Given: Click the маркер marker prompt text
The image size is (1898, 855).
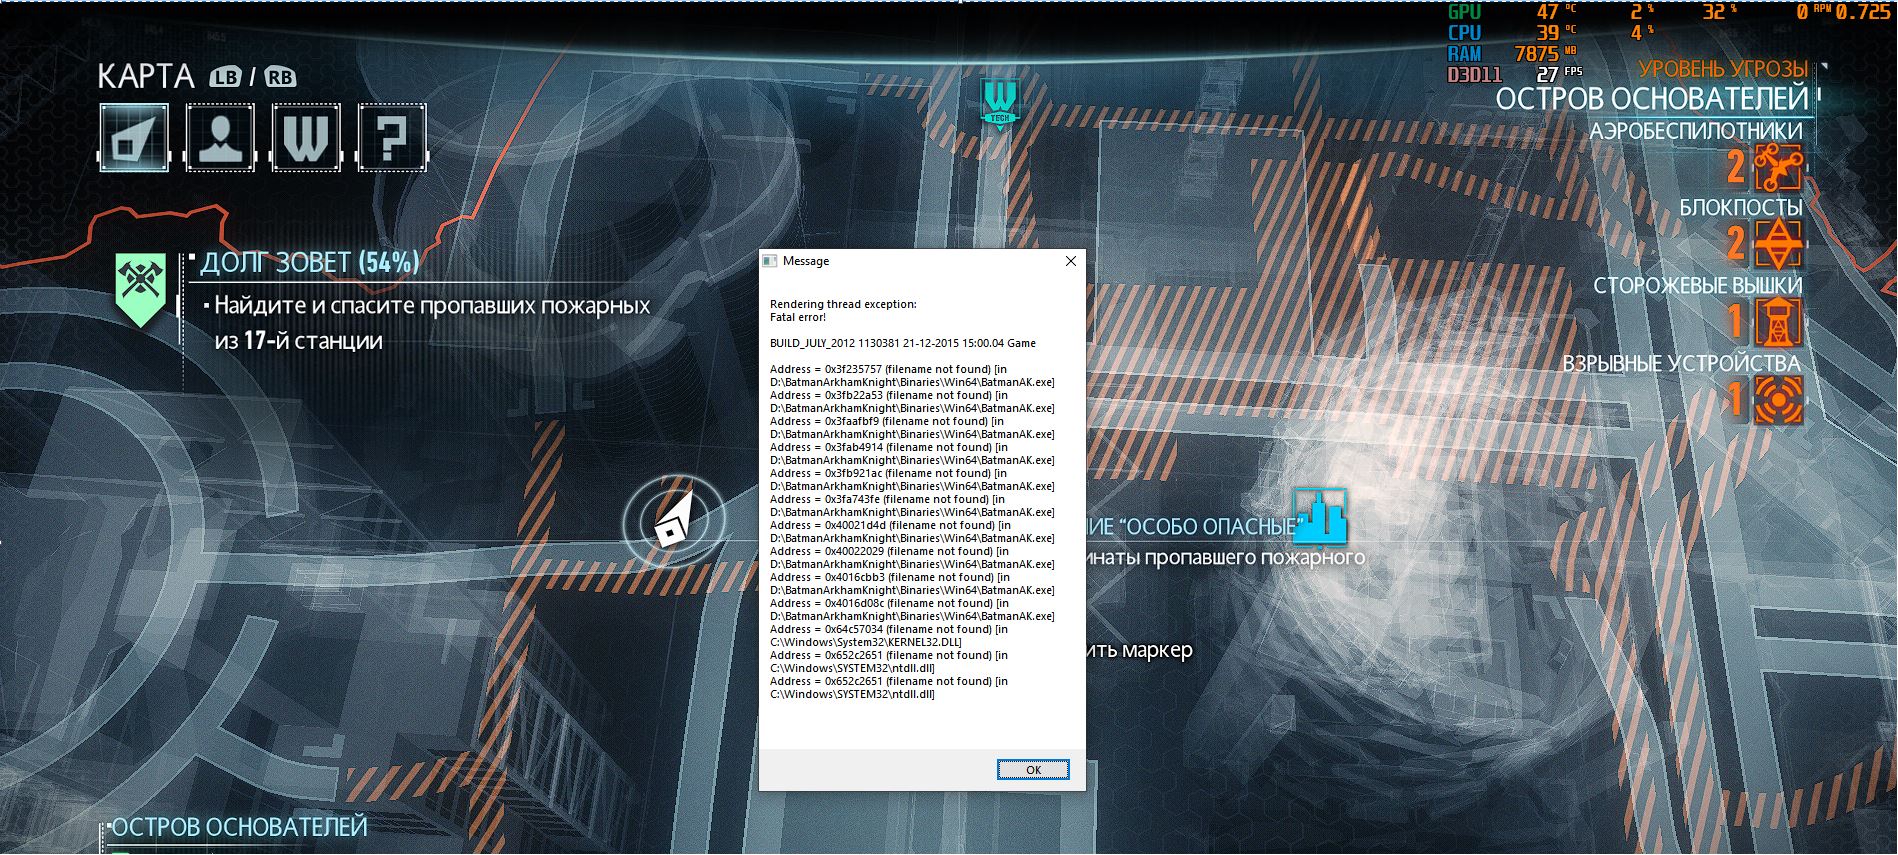Looking at the screenshot, I should coord(1157,651).
